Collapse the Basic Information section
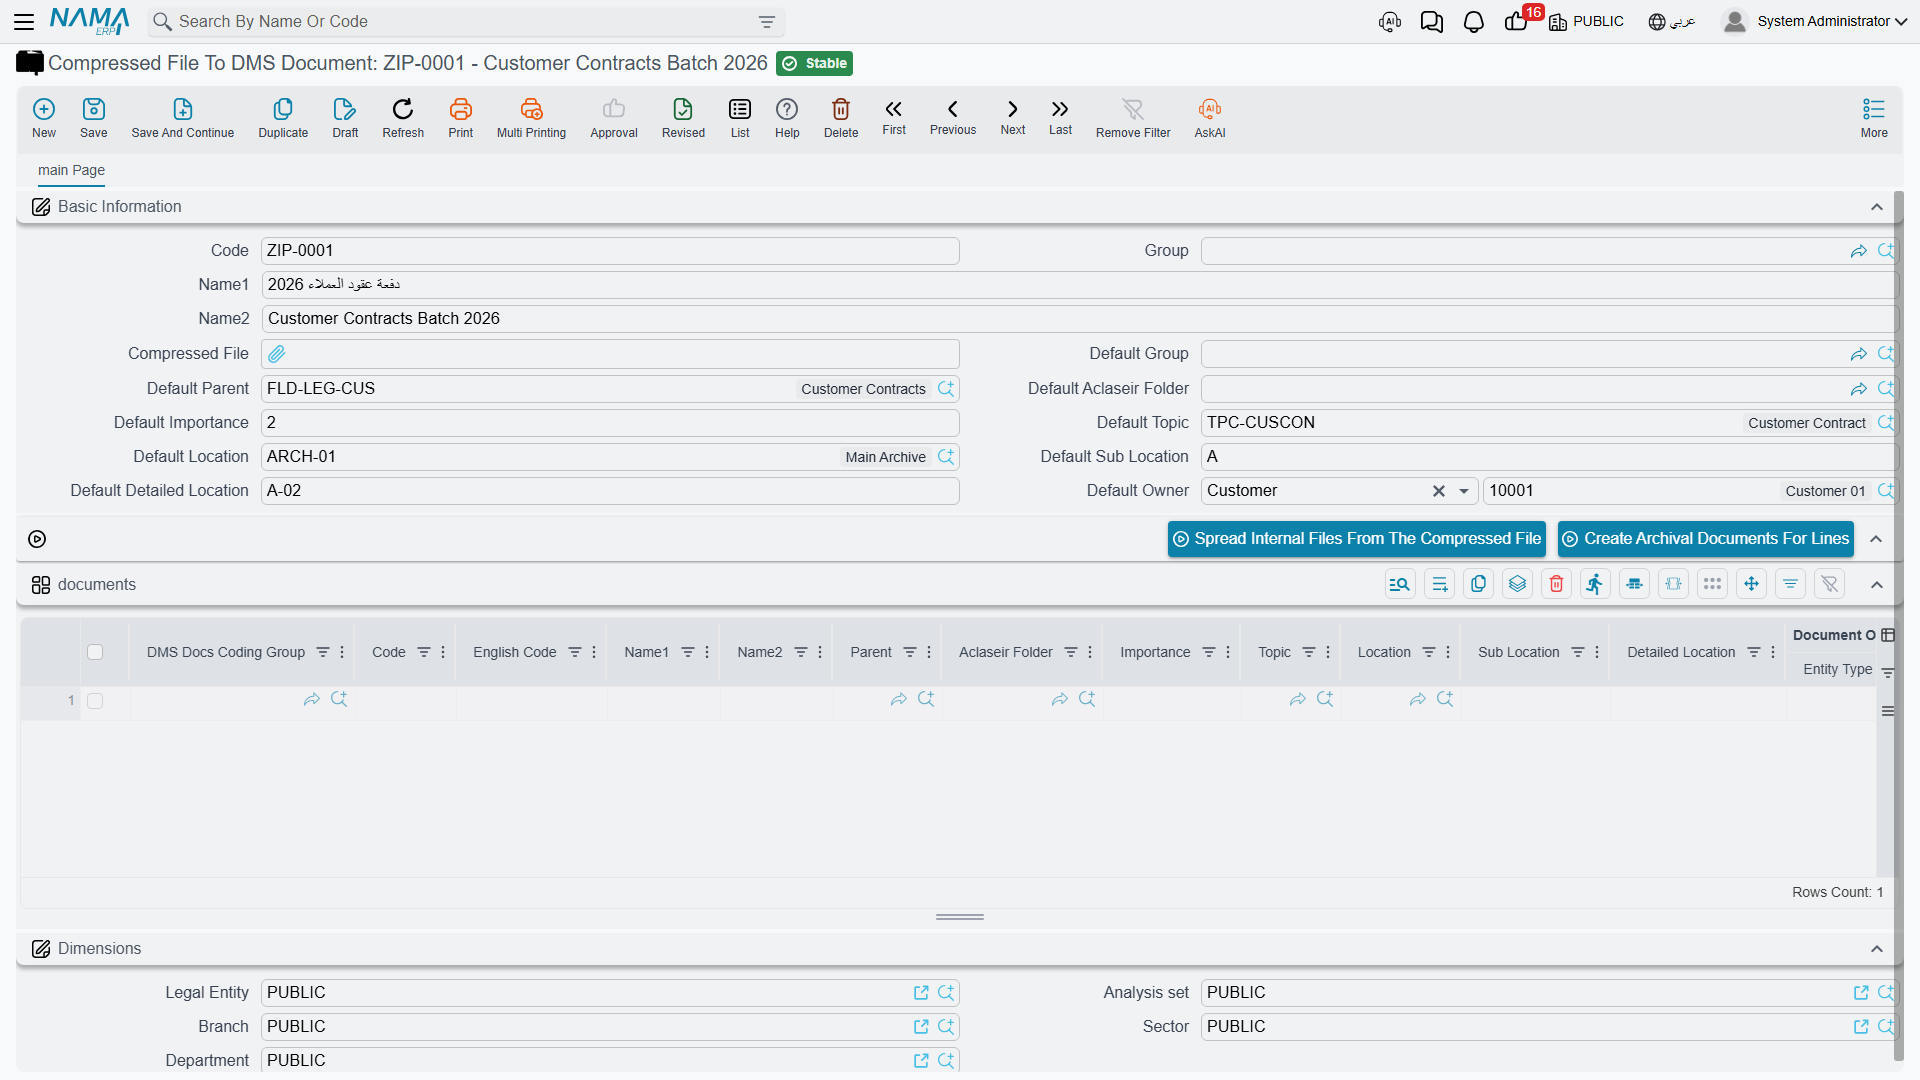The height and width of the screenshot is (1080, 1920). click(1877, 207)
